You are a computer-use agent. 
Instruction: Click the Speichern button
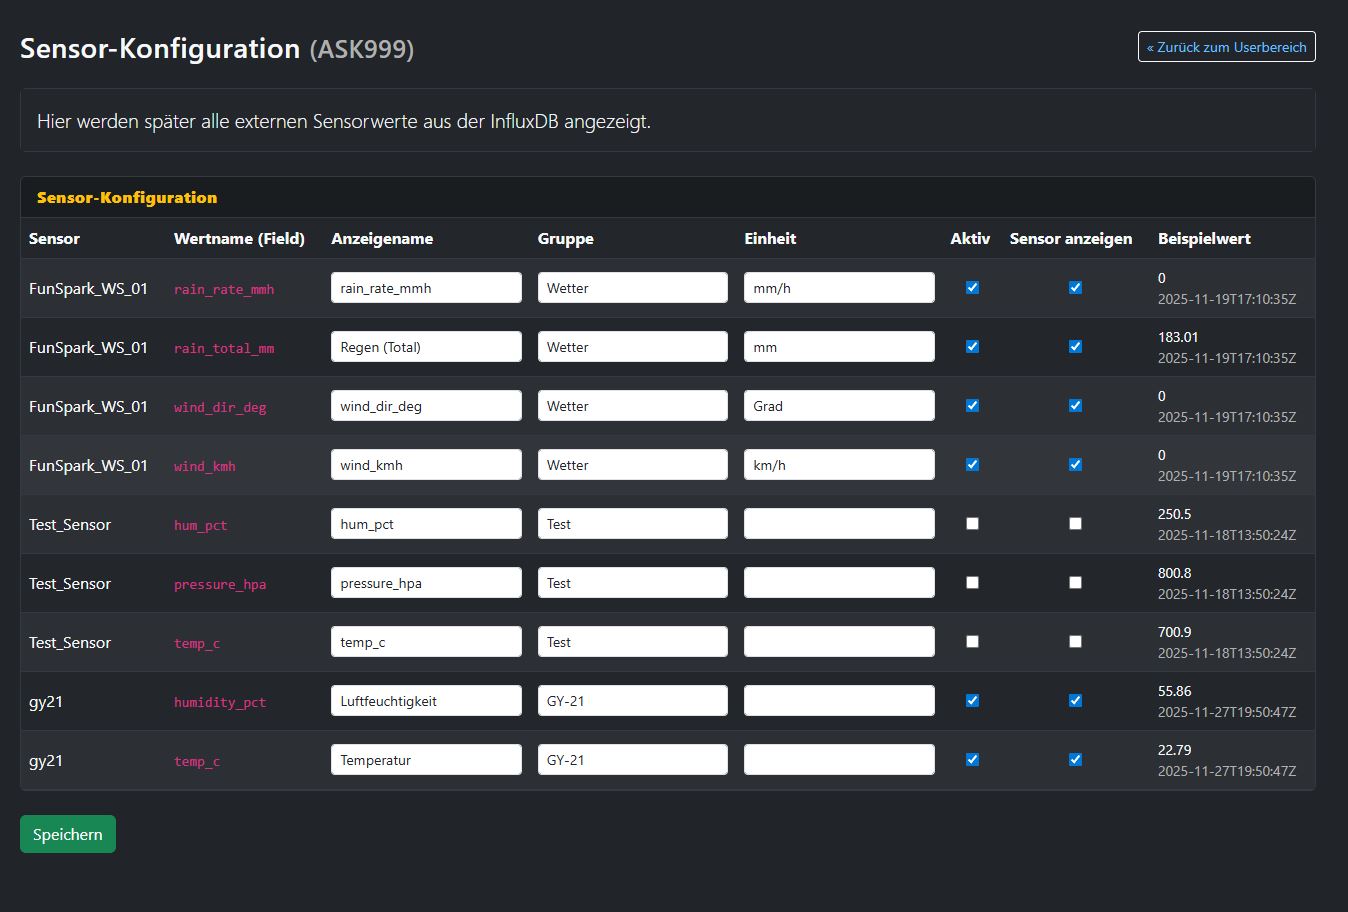pyautogui.click(x=68, y=834)
